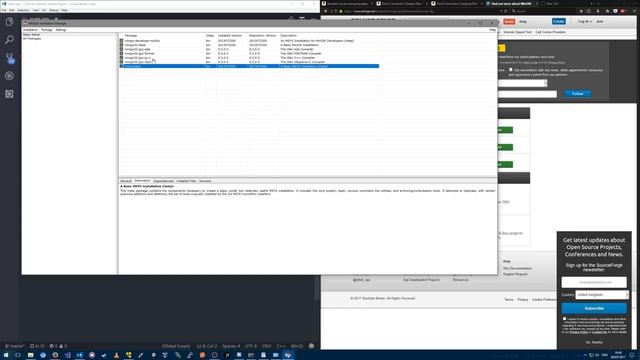Open Explorer icon in VS Code sidebar
This screenshot has height=360, width=640.
tap(9, 22)
